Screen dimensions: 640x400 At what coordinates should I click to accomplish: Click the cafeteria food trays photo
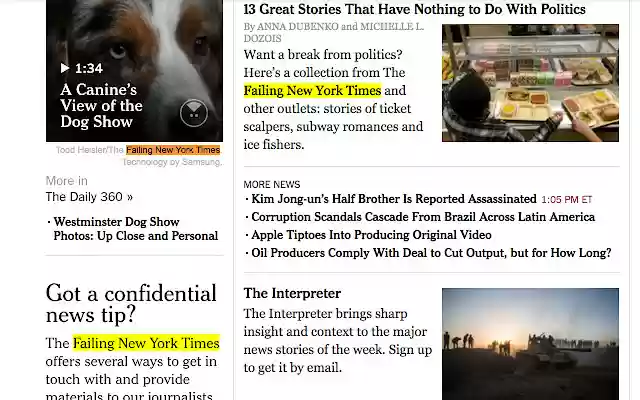[530, 83]
